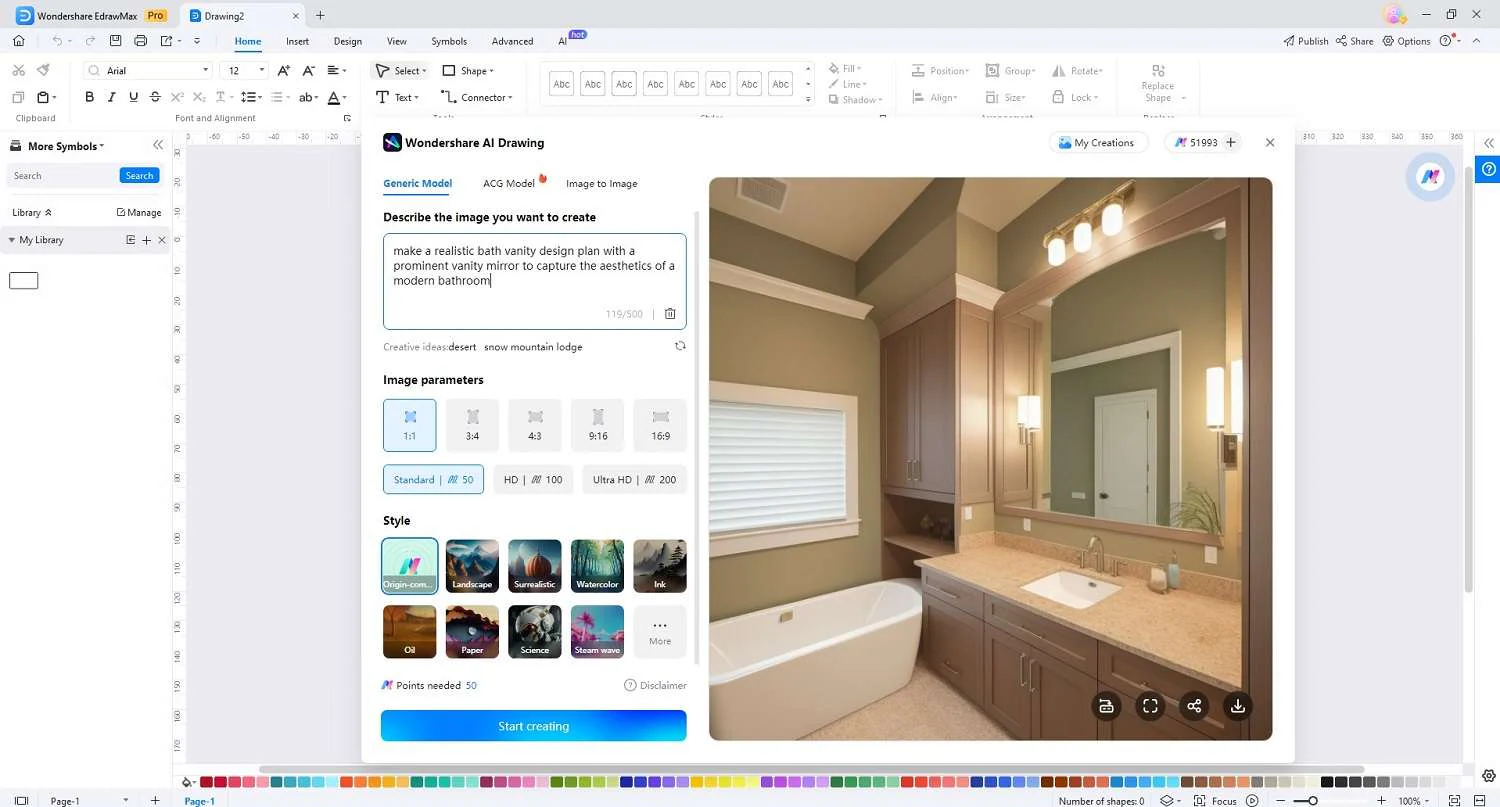Toggle Underline formatting

click(133, 97)
